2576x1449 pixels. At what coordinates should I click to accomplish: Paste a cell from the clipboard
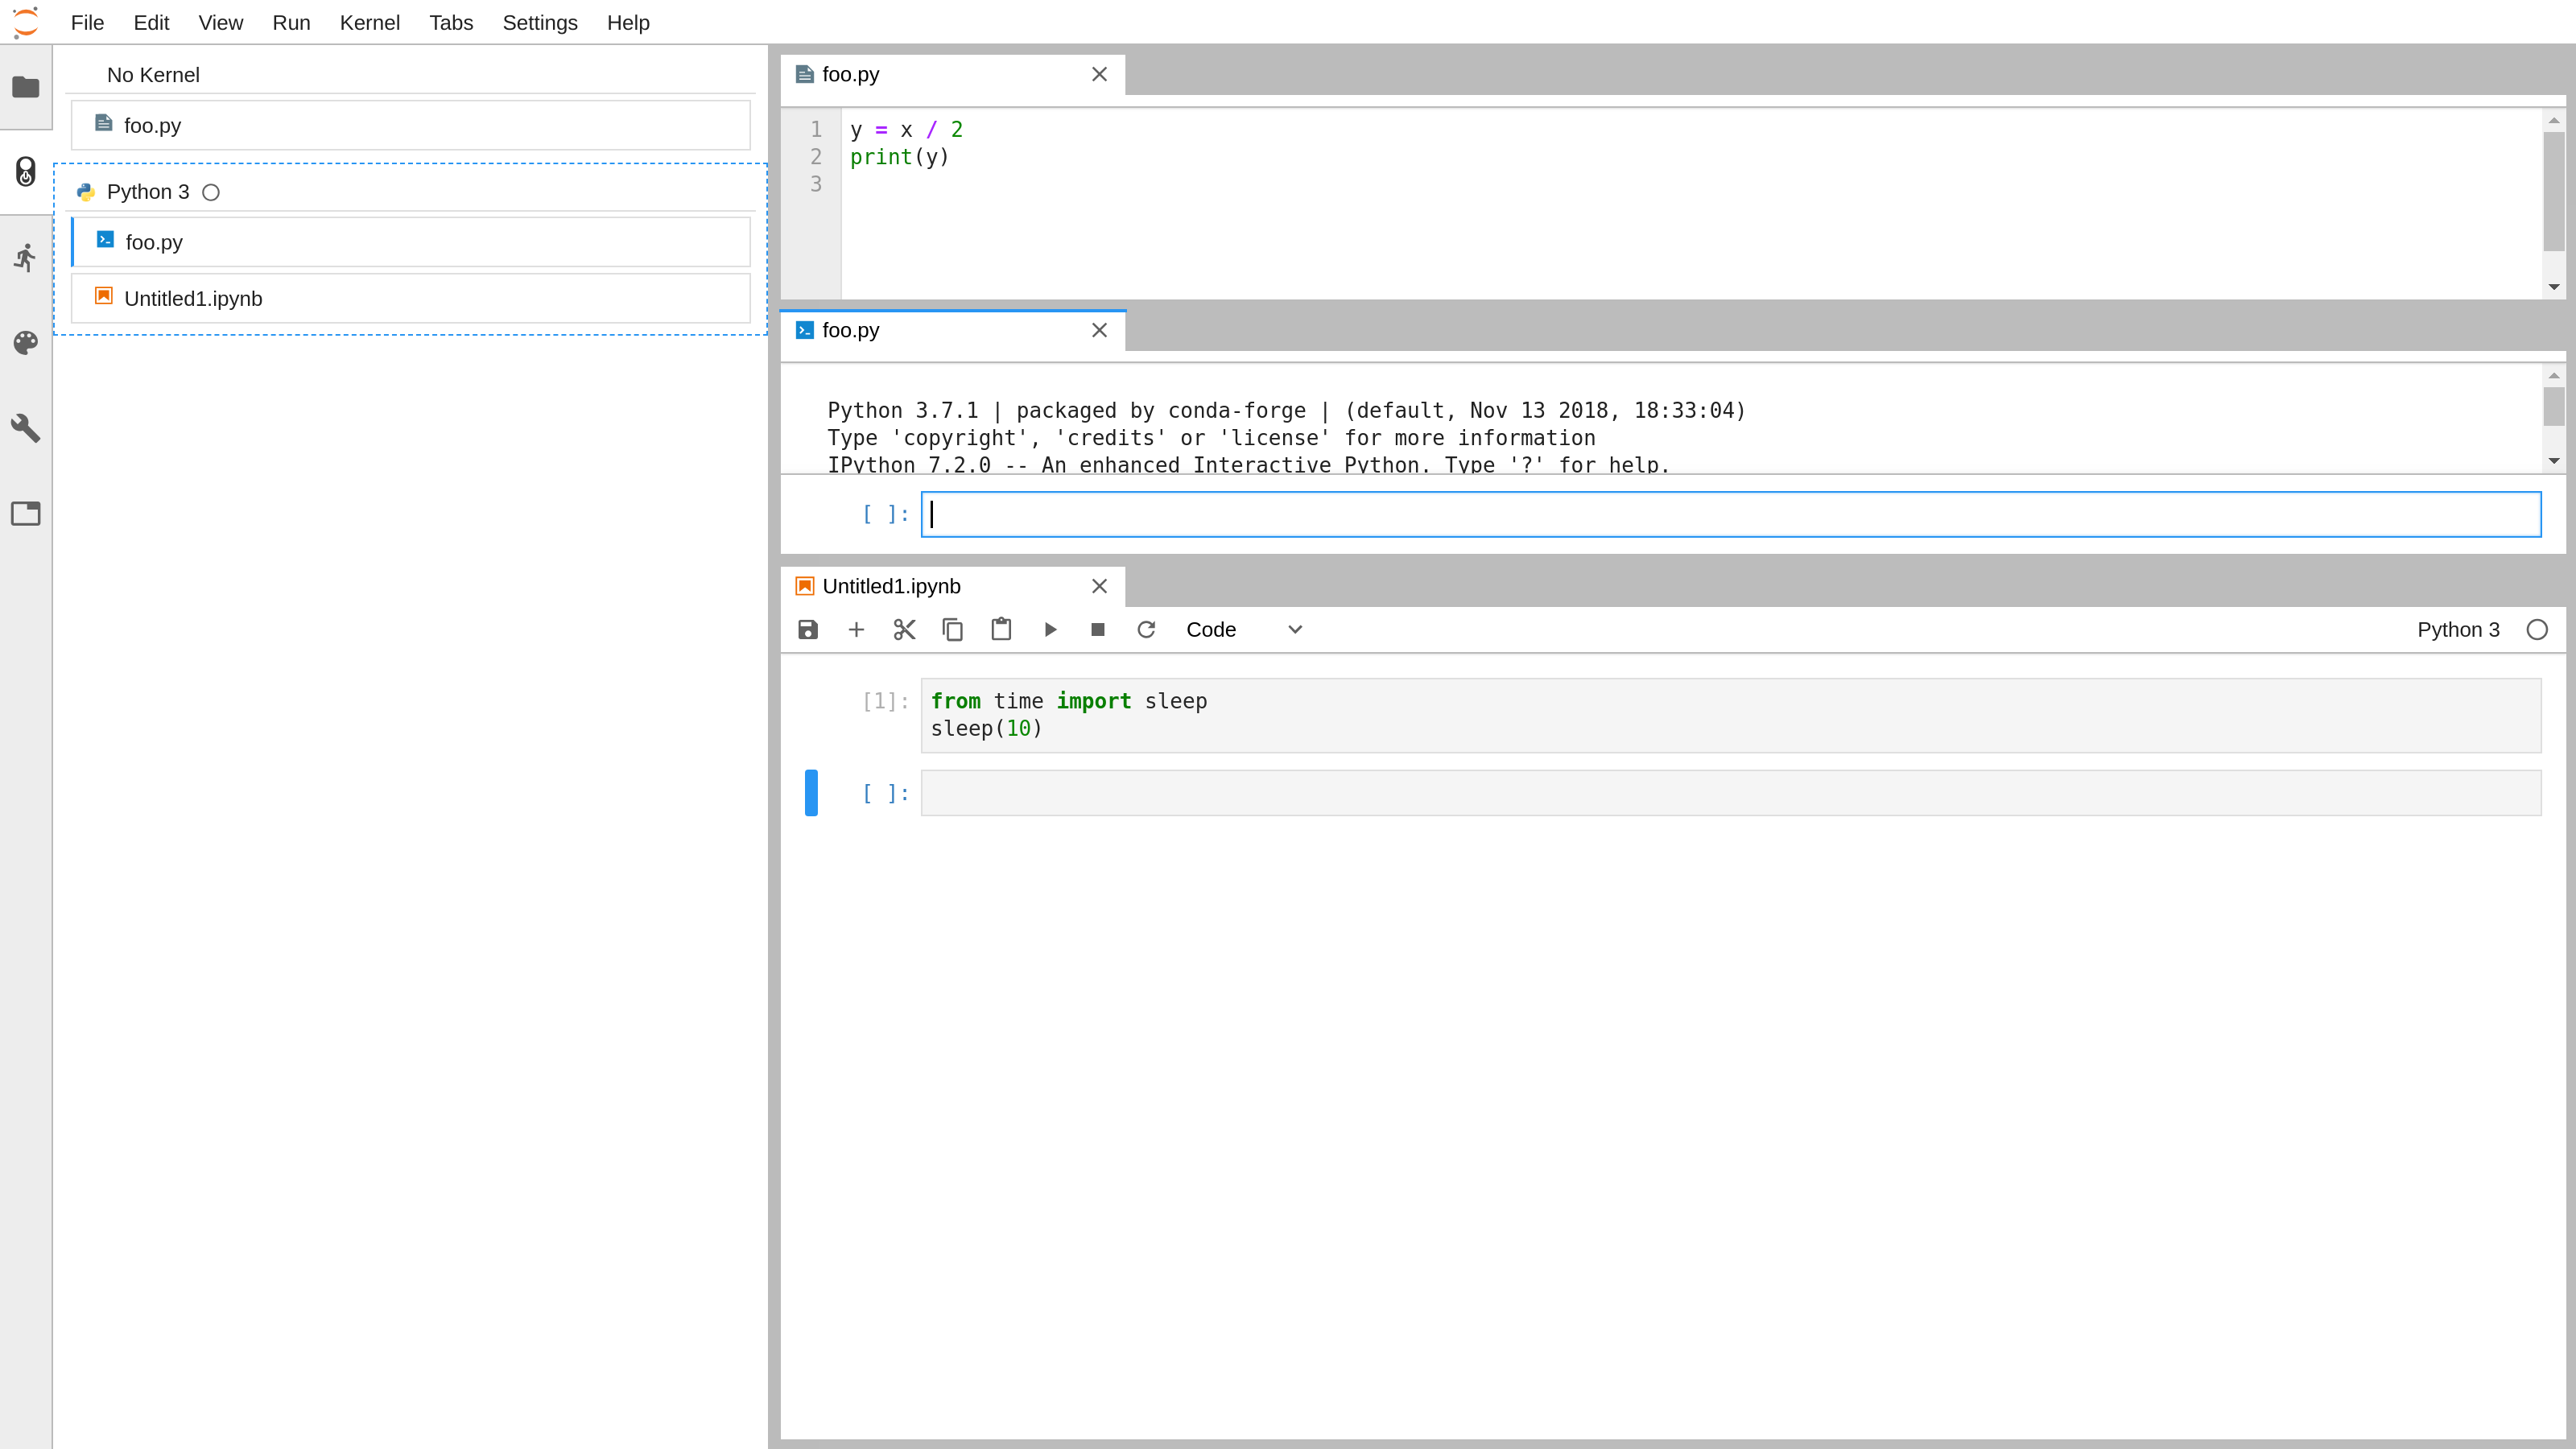pyautogui.click(x=1000, y=629)
